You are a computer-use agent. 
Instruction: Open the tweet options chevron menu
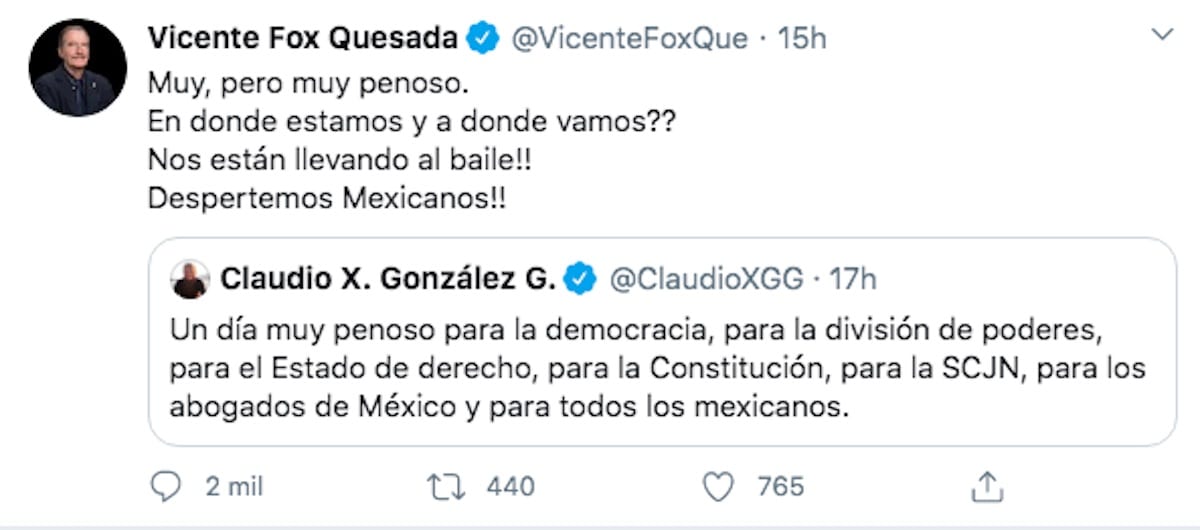coord(1162,36)
